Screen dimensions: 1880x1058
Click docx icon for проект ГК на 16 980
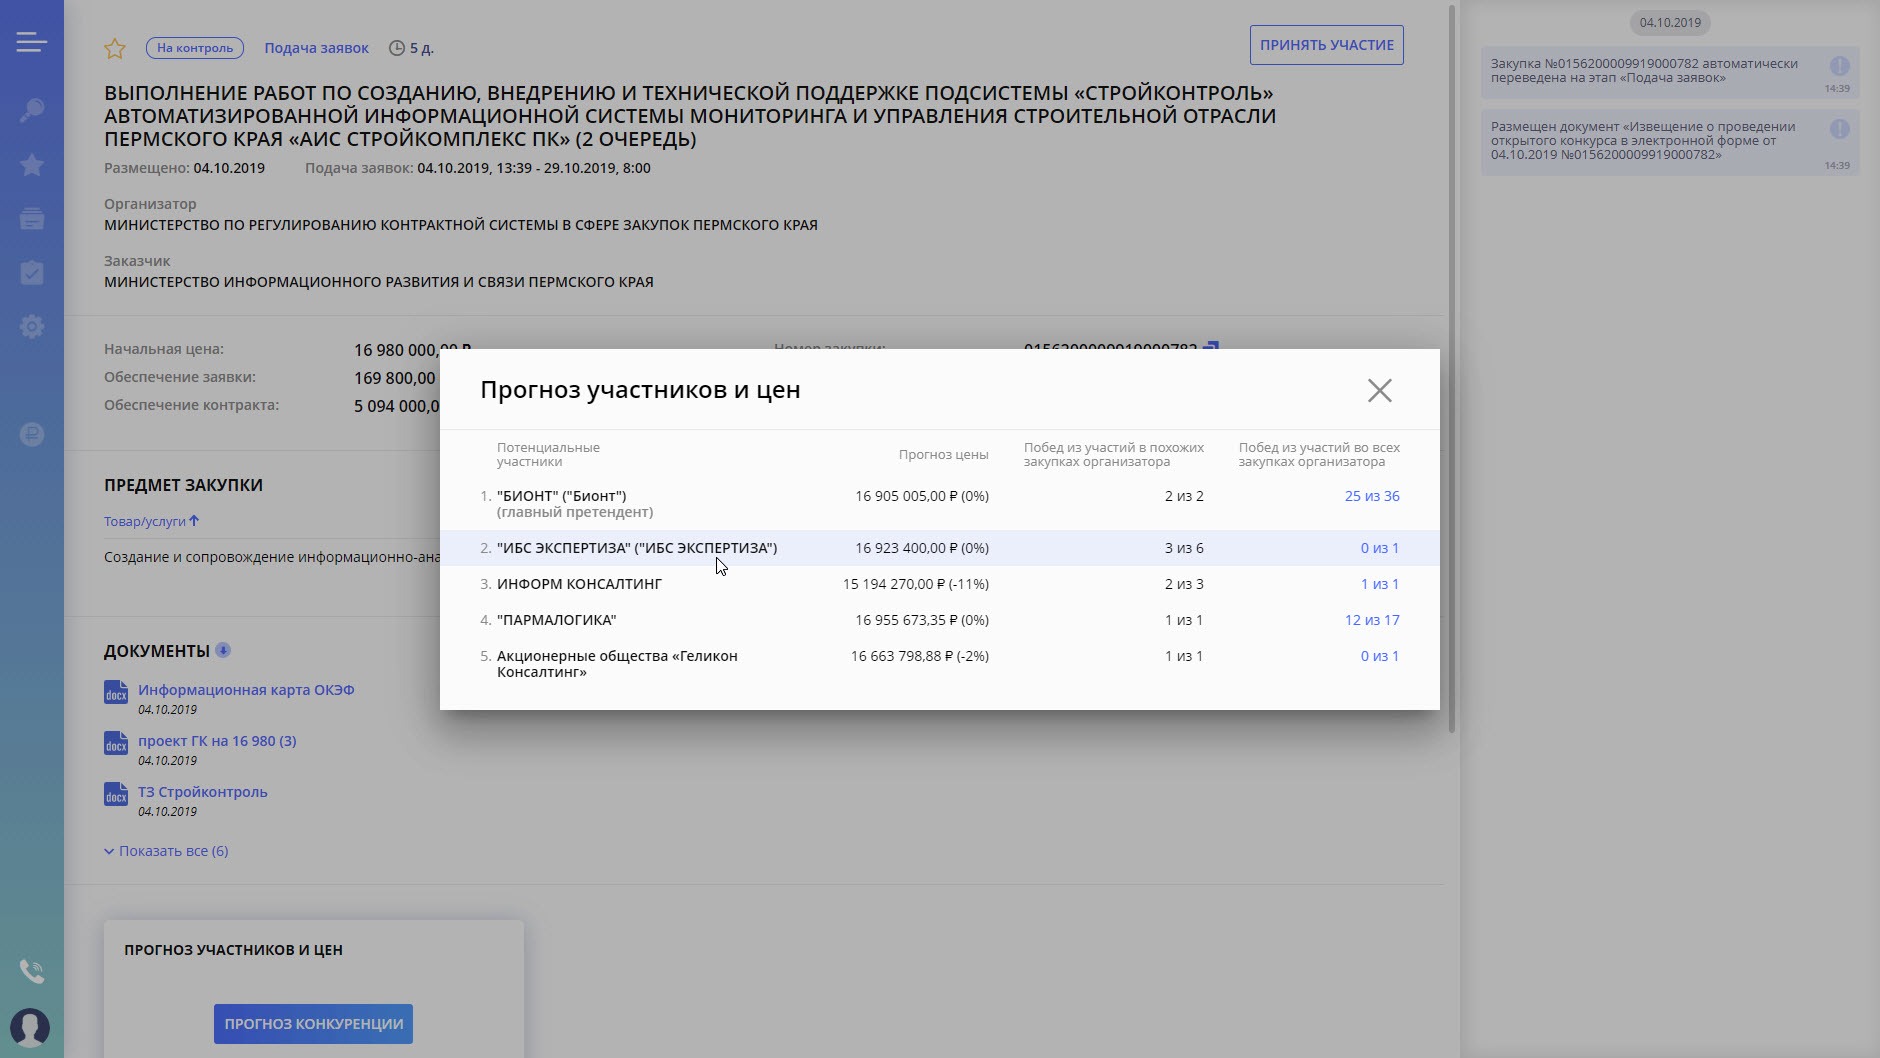coord(116,743)
